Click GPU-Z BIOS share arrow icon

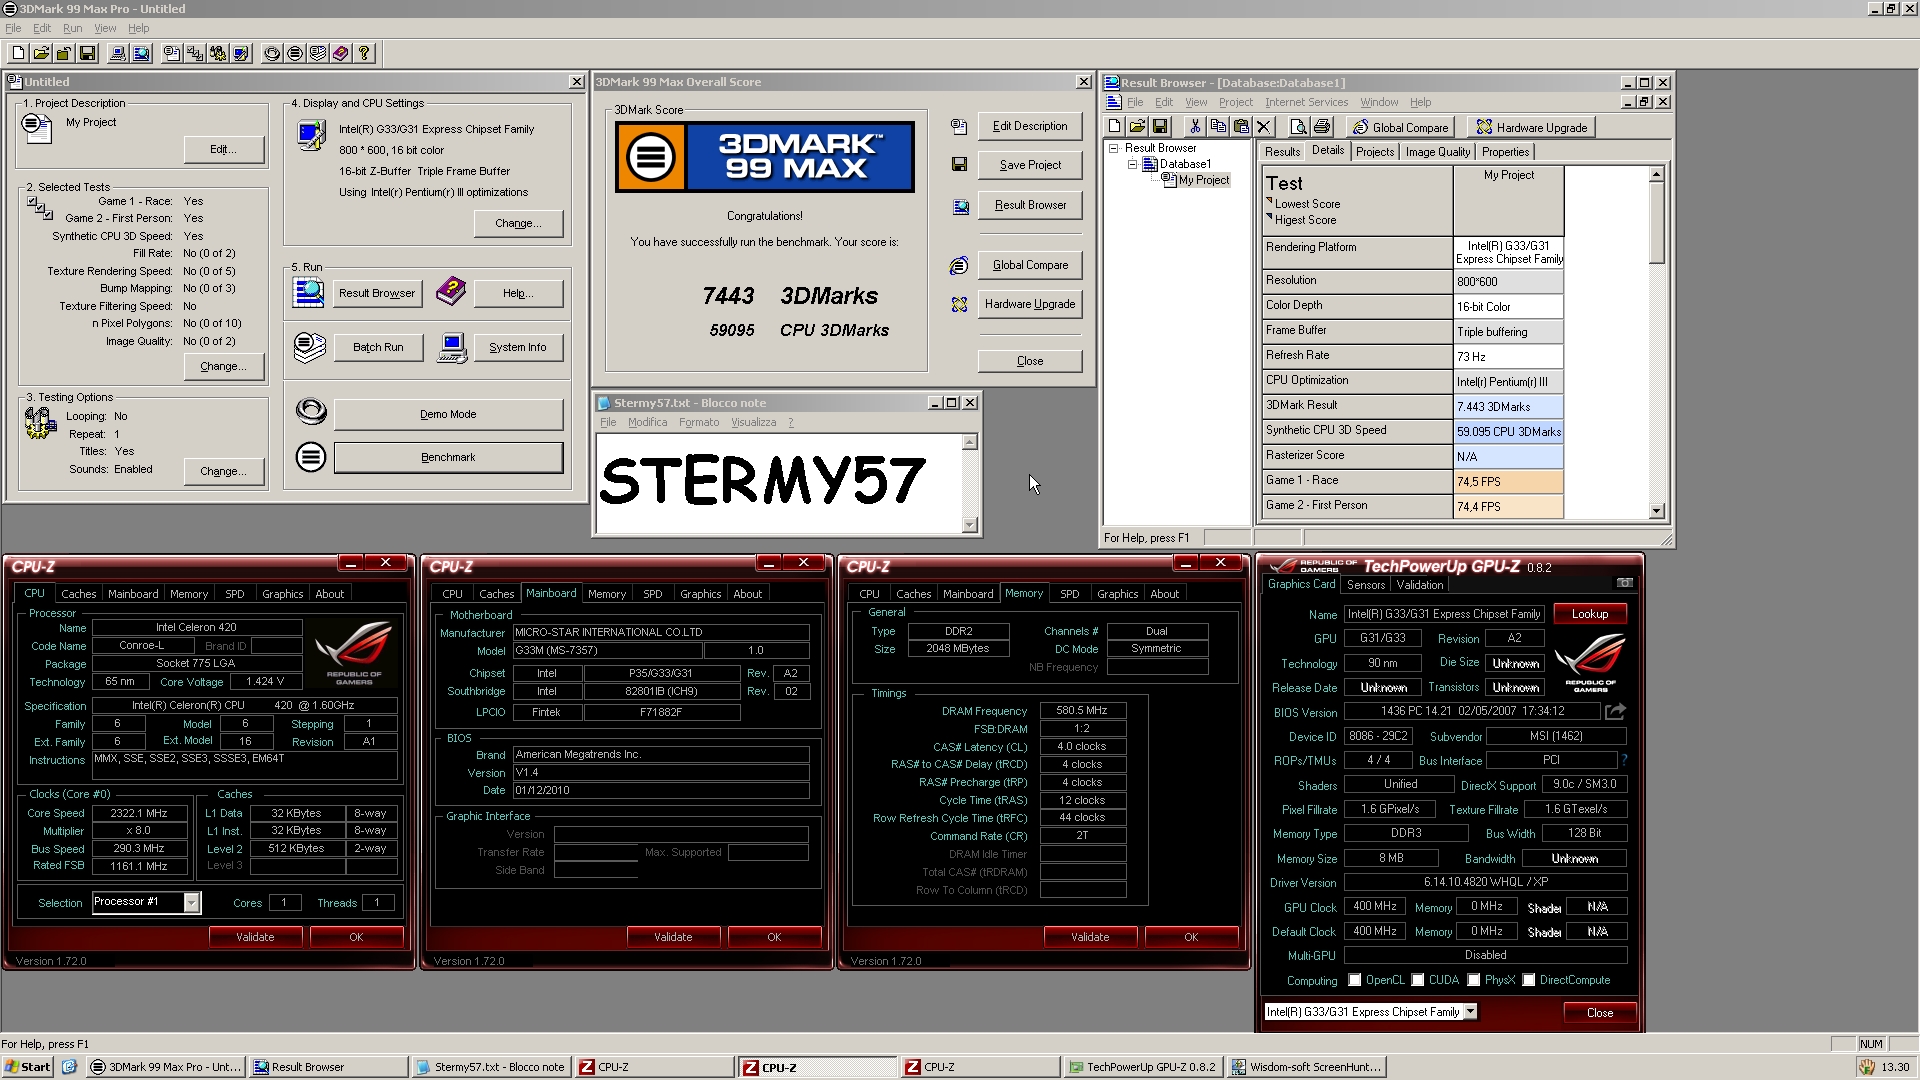(1615, 712)
